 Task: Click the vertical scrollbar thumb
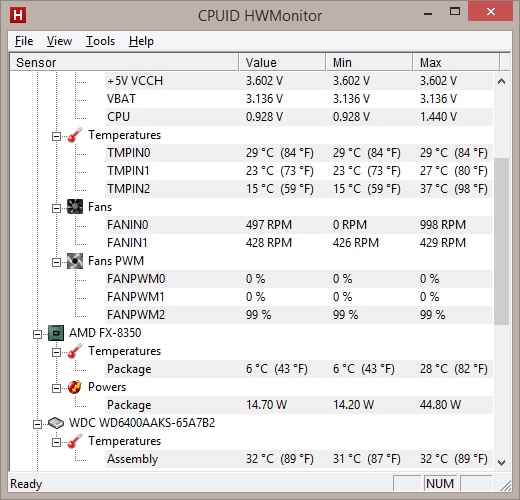coord(501,241)
